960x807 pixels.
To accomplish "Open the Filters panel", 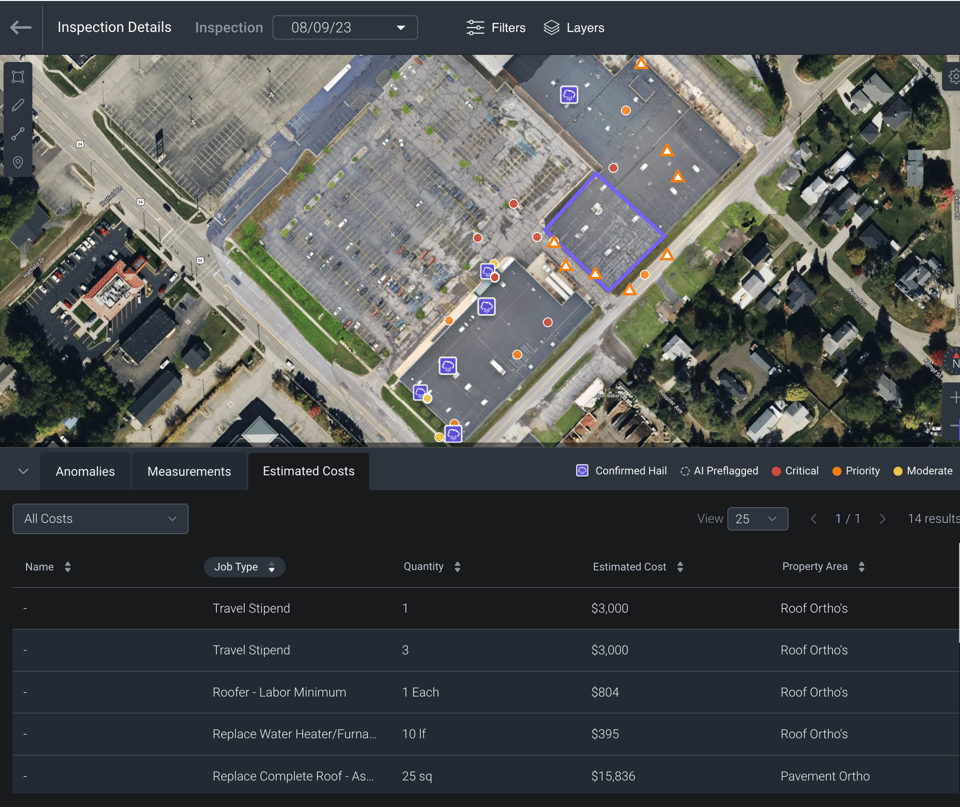I will pyautogui.click(x=495, y=27).
